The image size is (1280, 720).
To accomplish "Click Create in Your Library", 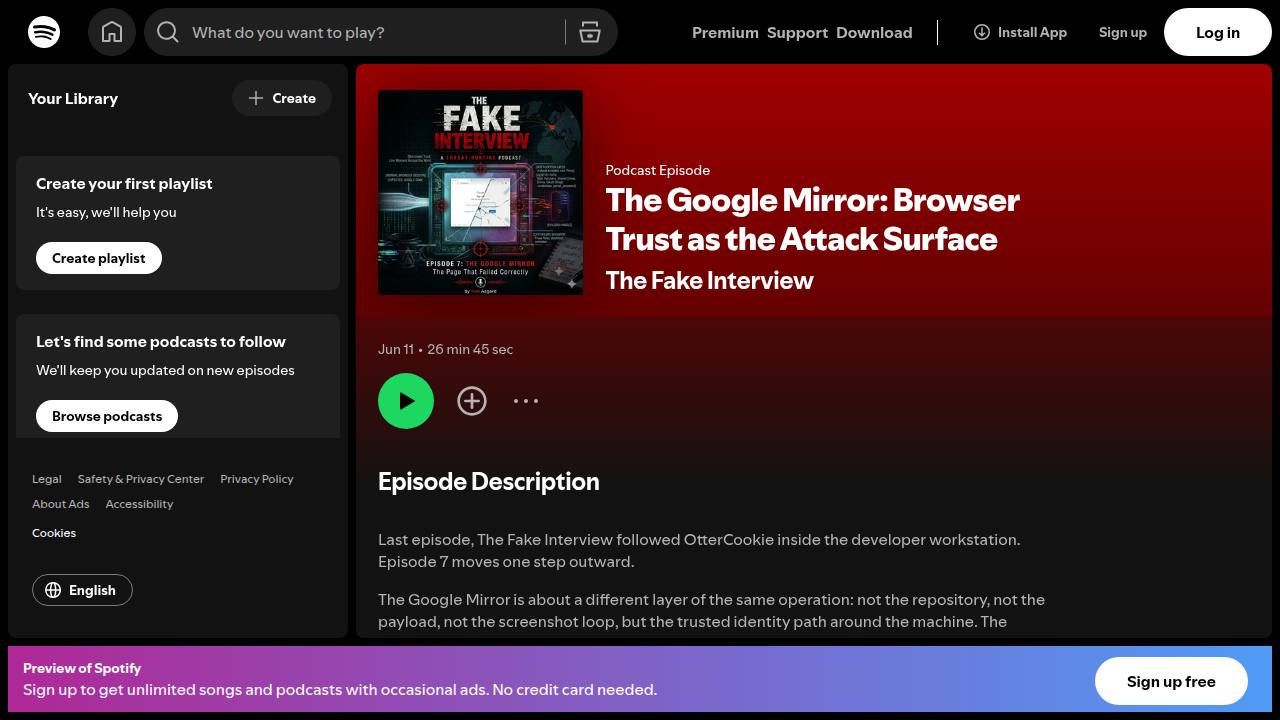I will click(x=282, y=98).
